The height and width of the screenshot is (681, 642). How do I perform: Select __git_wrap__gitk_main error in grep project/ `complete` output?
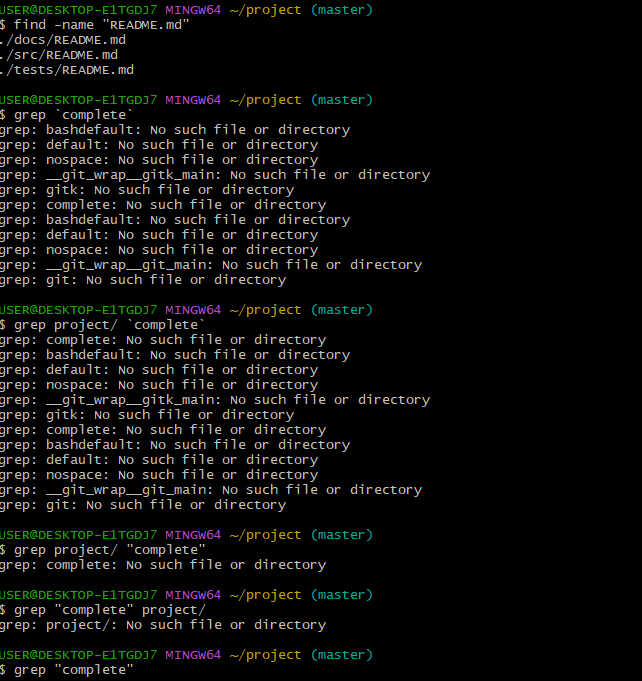pos(215,400)
